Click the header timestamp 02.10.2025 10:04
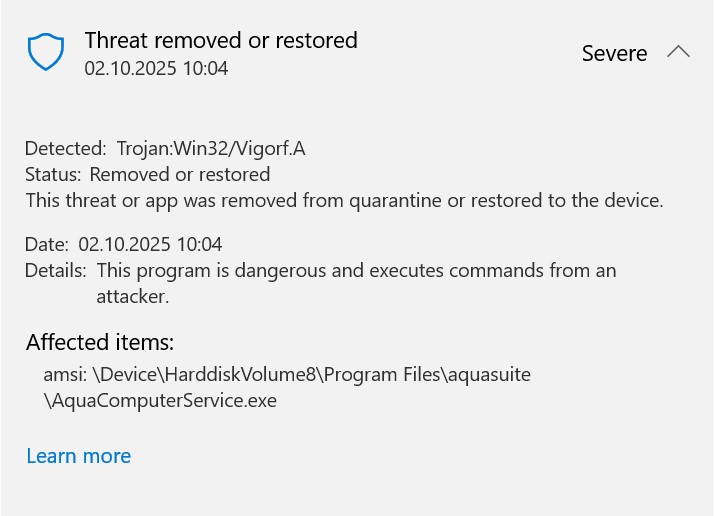 pos(156,68)
